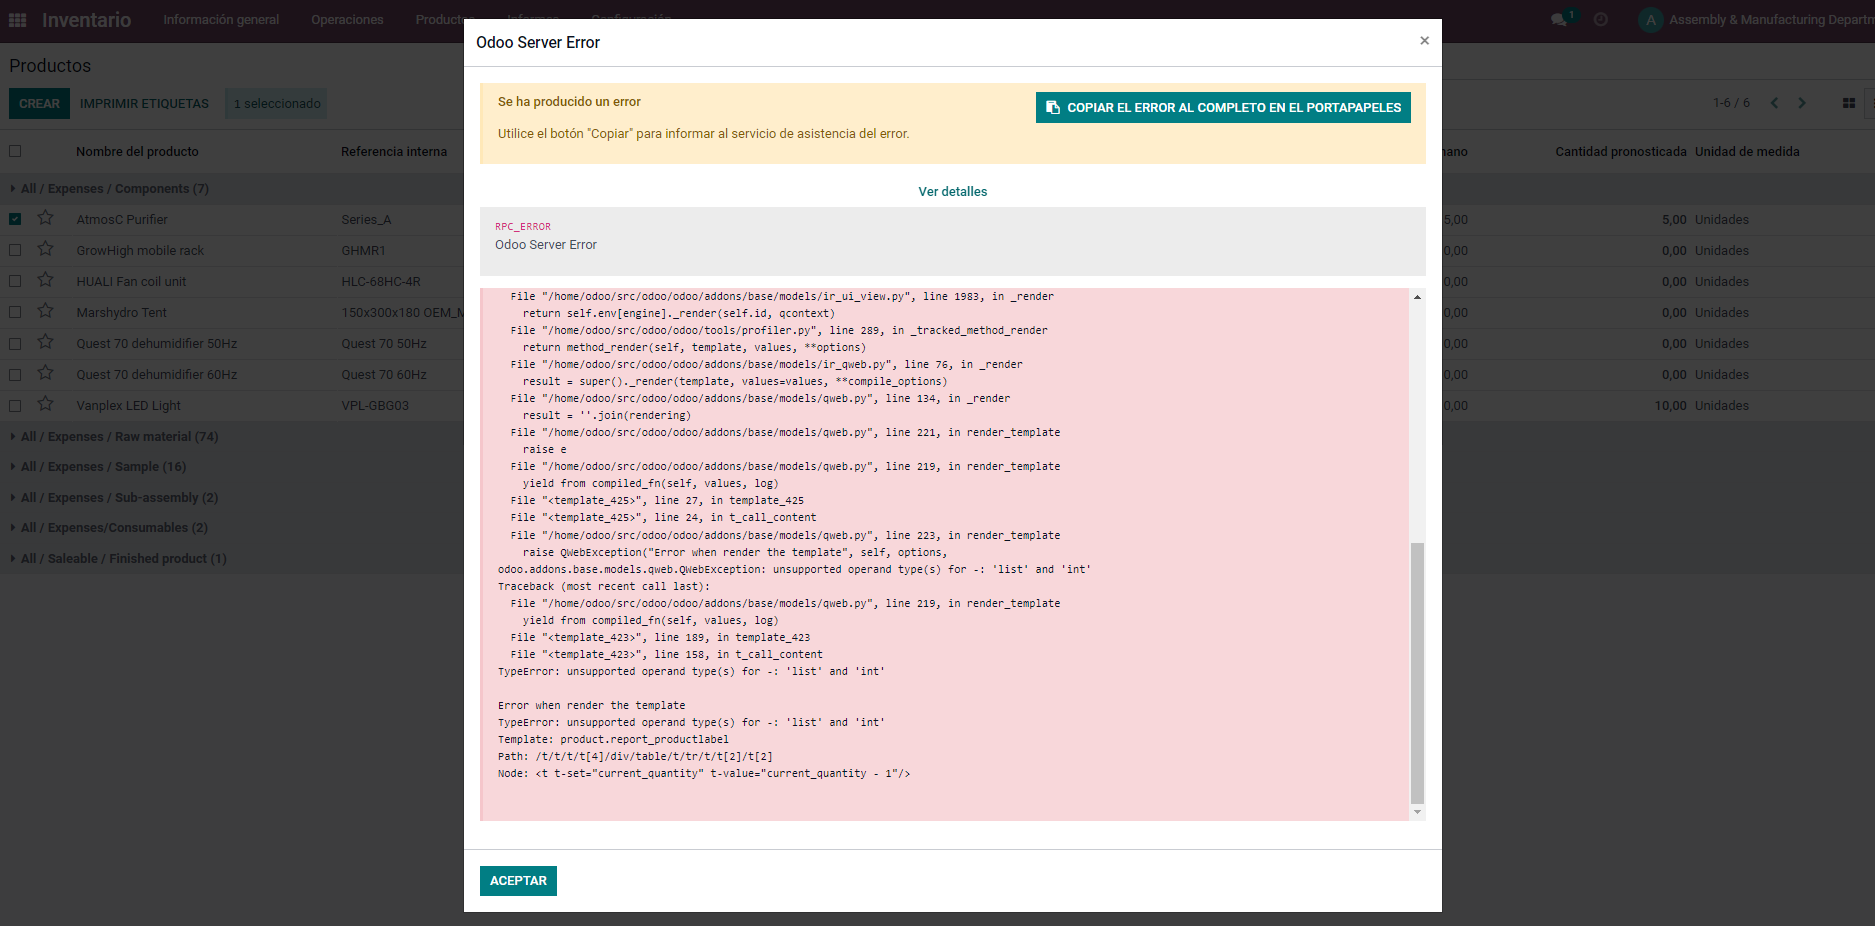Check the GrowHigh mobile rack checkbox

point(15,250)
